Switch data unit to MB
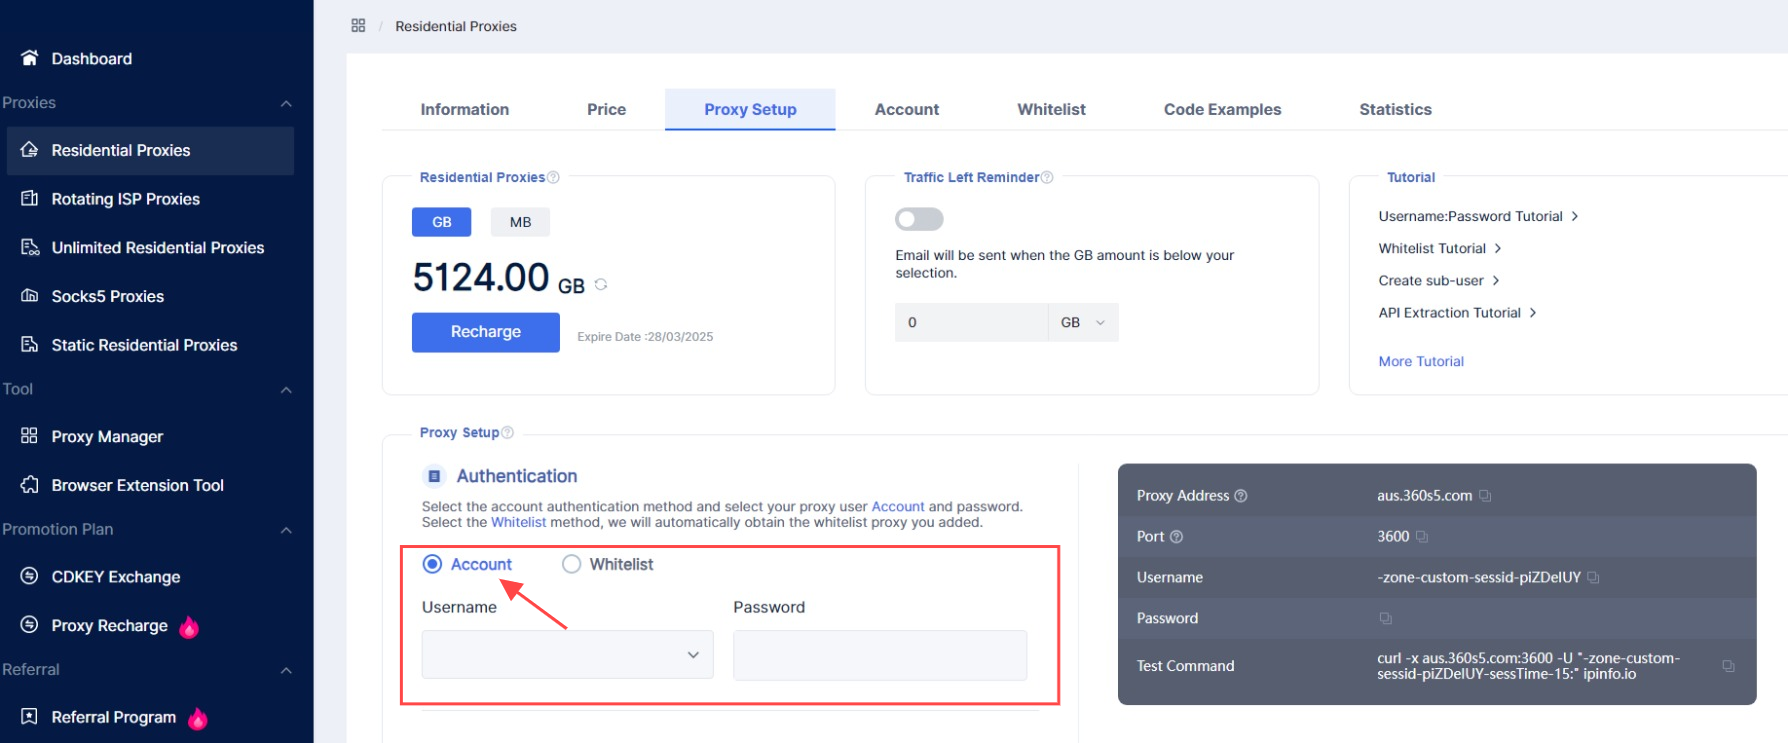This screenshot has width=1788, height=743. (x=520, y=222)
